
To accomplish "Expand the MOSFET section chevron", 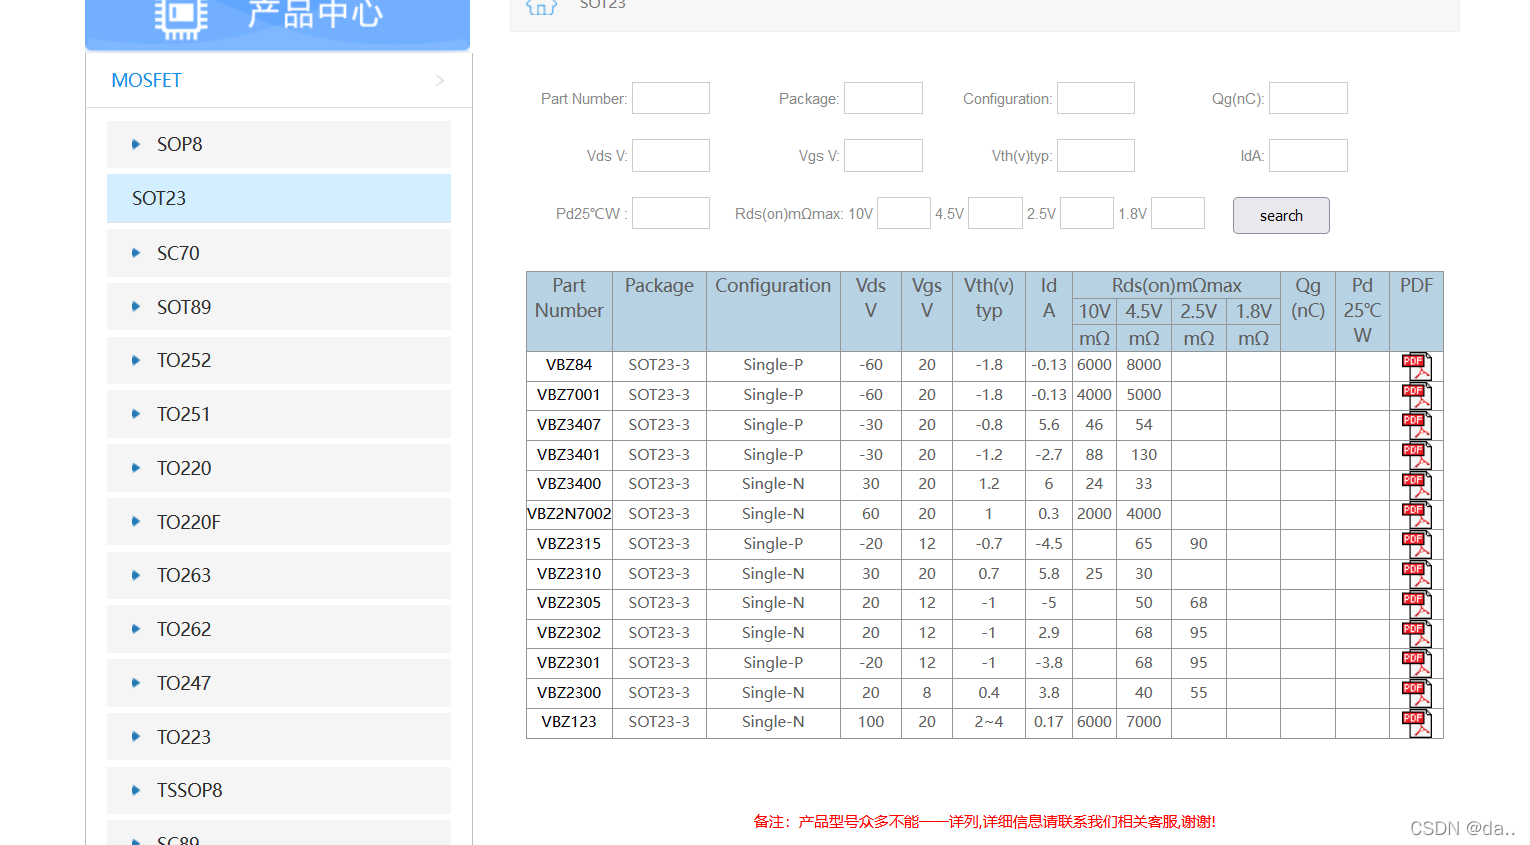I will (440, 80).
